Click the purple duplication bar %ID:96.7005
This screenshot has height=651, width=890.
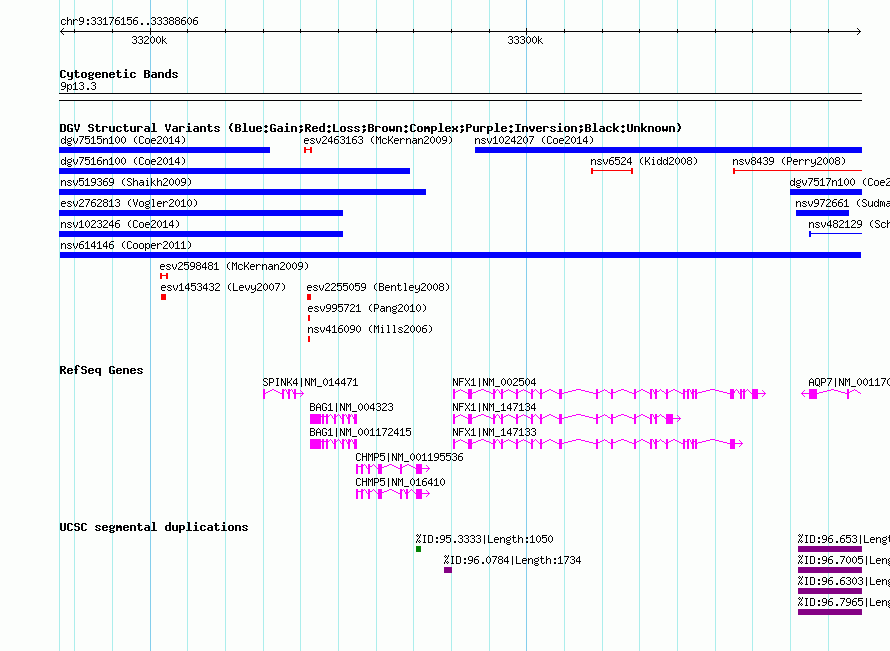pyautogui.click(x=830, y=570)
